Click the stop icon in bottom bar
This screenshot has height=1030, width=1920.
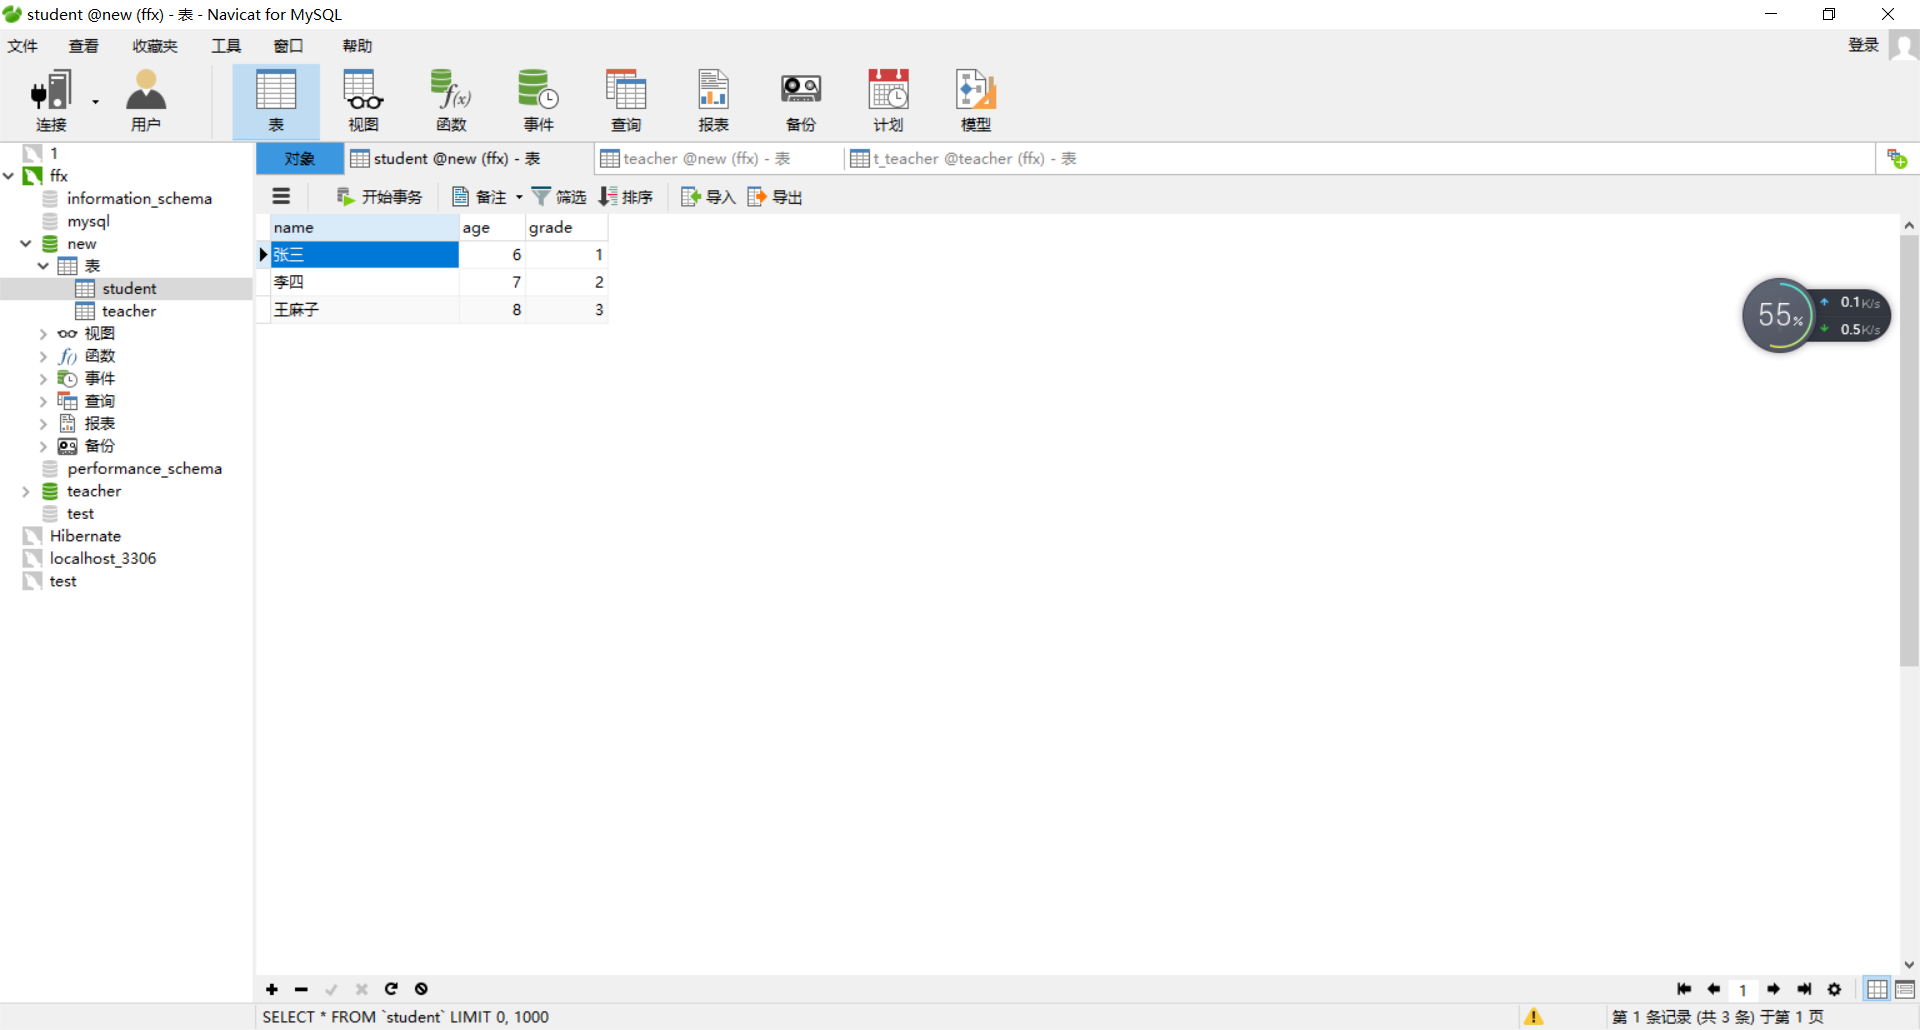421,989
